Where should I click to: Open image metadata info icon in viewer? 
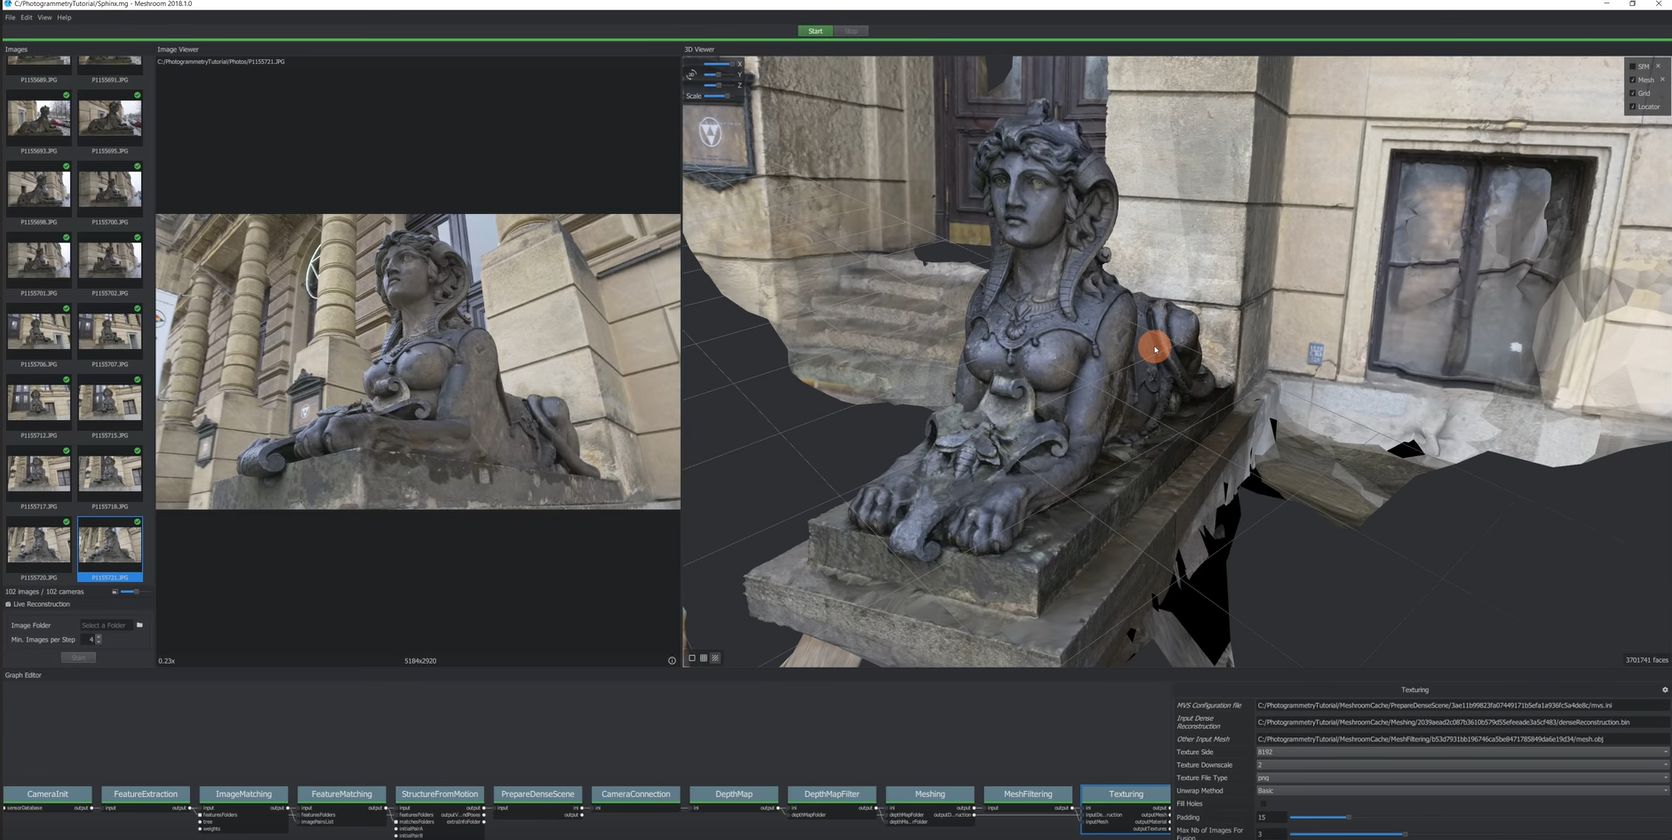click(x=672, y=660)
